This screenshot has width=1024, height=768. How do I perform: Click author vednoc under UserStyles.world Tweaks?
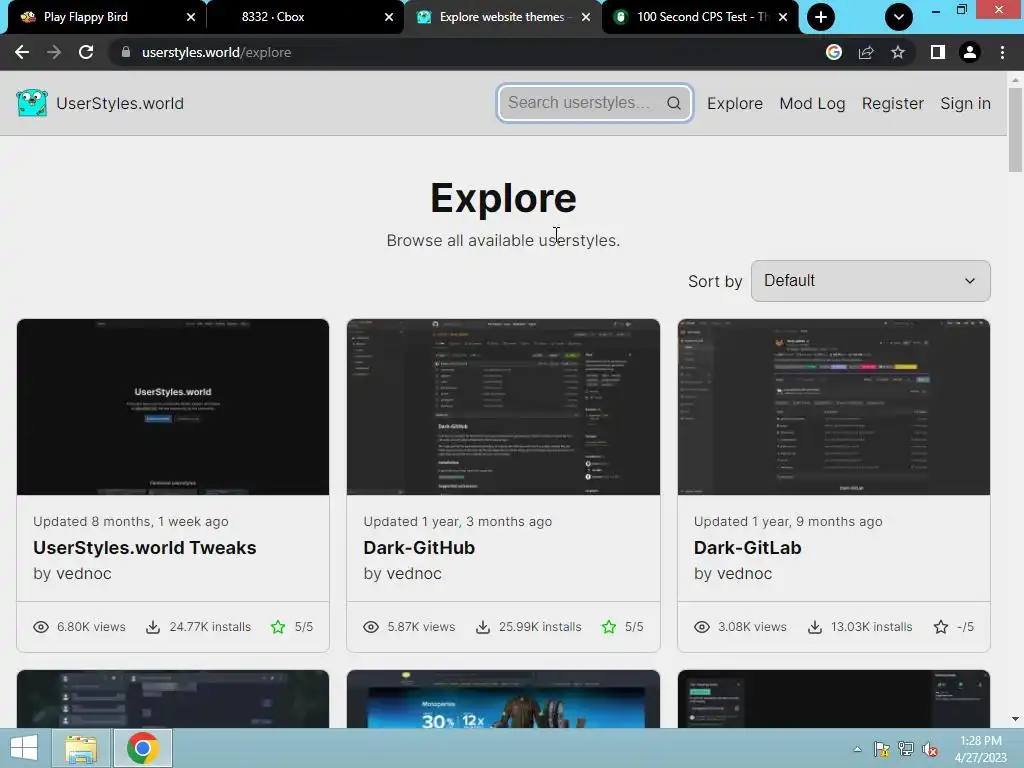click(x=83, y=573)
